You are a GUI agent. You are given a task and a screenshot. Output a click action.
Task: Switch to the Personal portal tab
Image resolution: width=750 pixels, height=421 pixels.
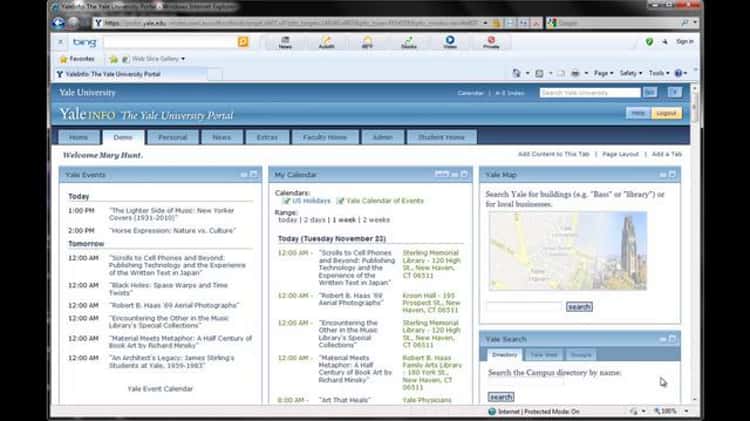coord(173,137)
